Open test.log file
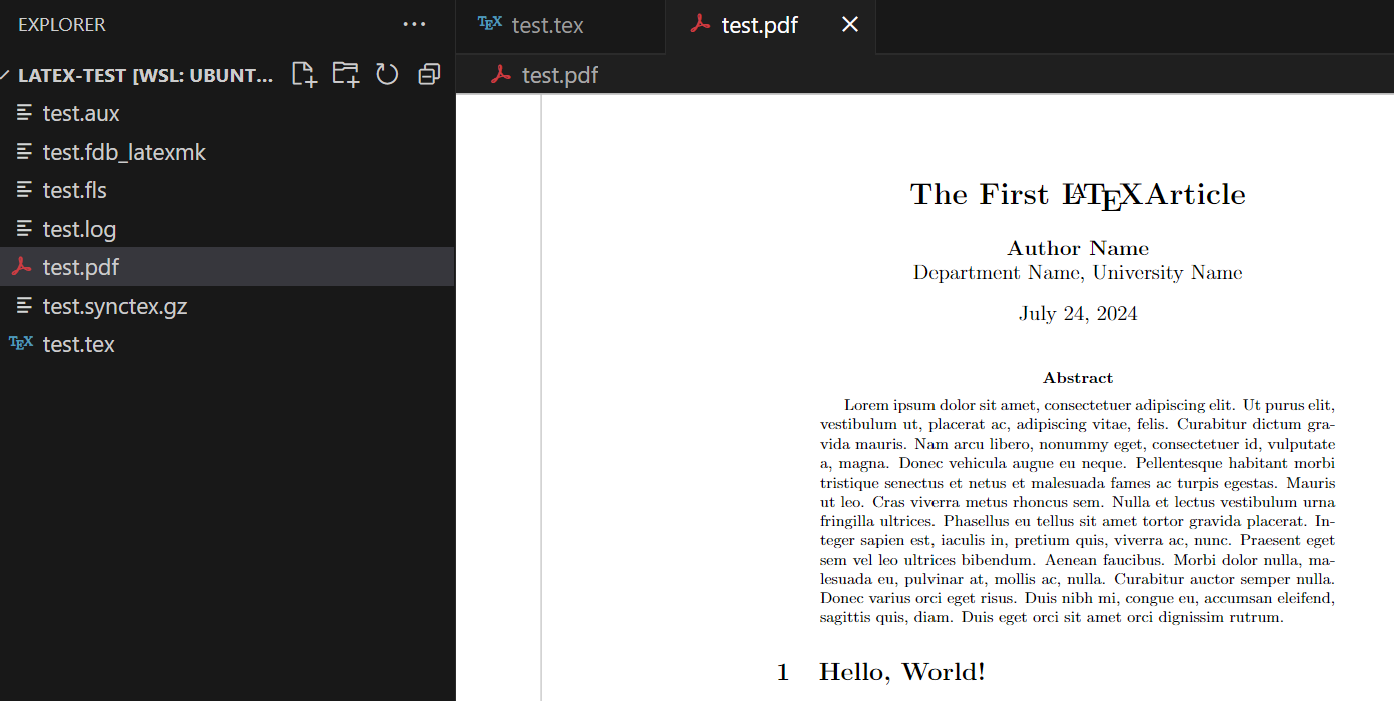 227,229
